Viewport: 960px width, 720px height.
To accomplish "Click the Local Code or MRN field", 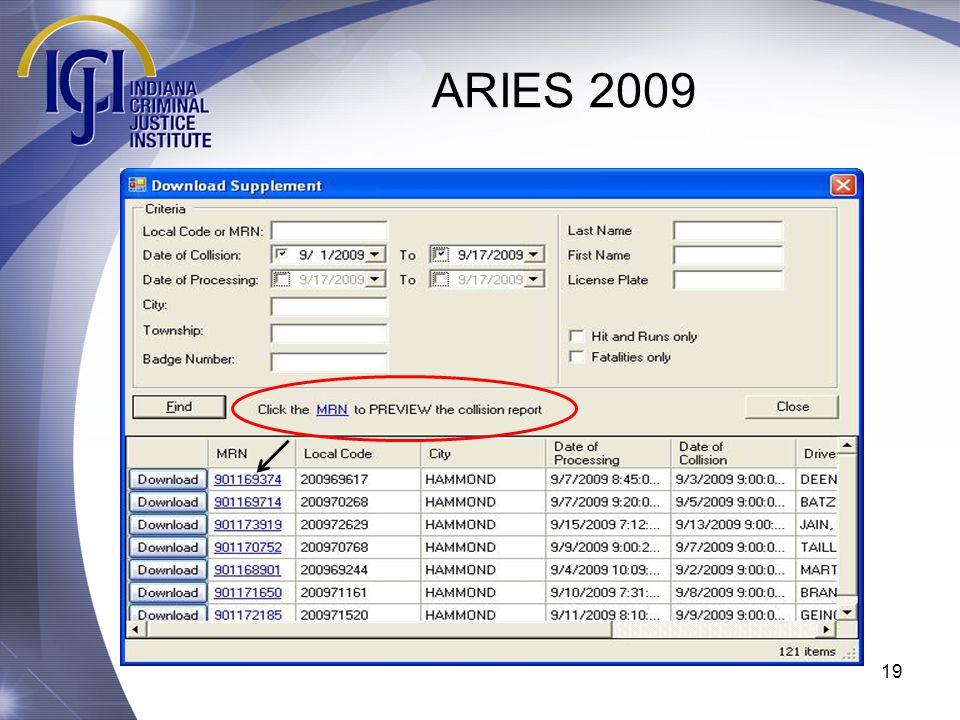I will click(x=329, y=231).
